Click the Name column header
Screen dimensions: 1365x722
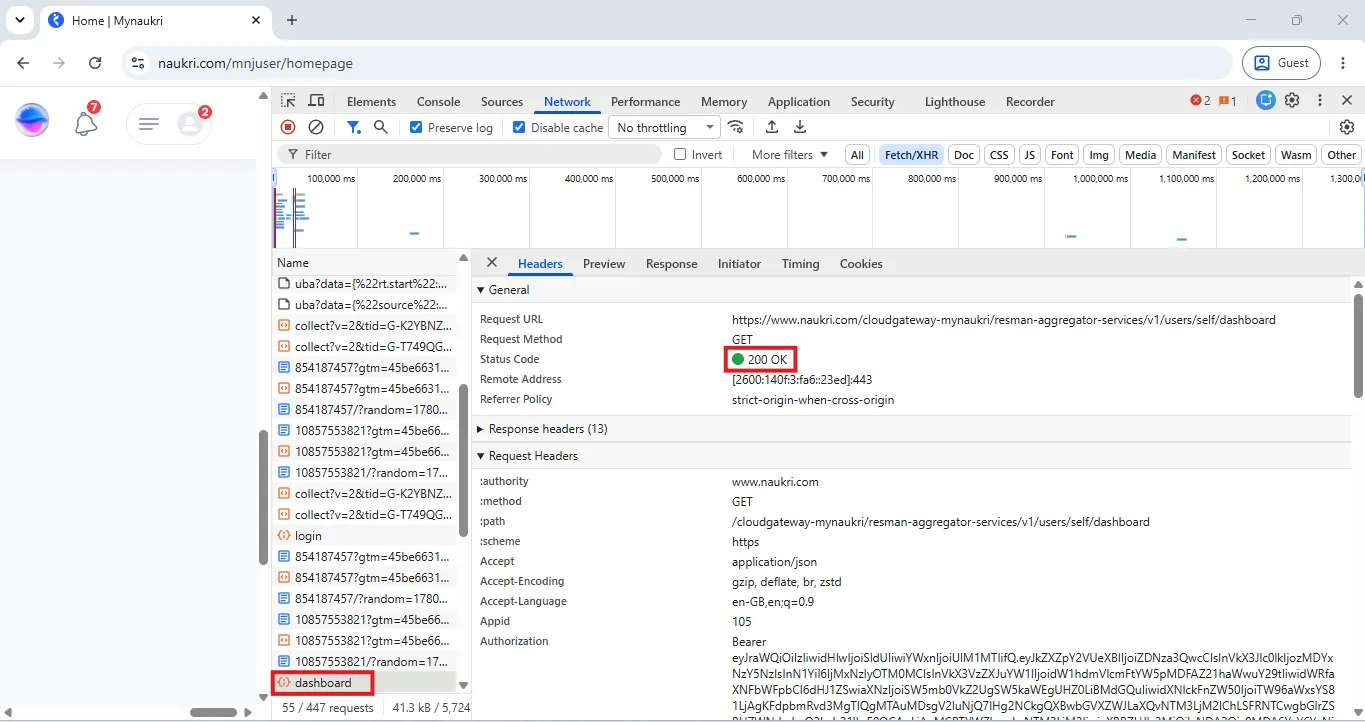click(364, 263)
